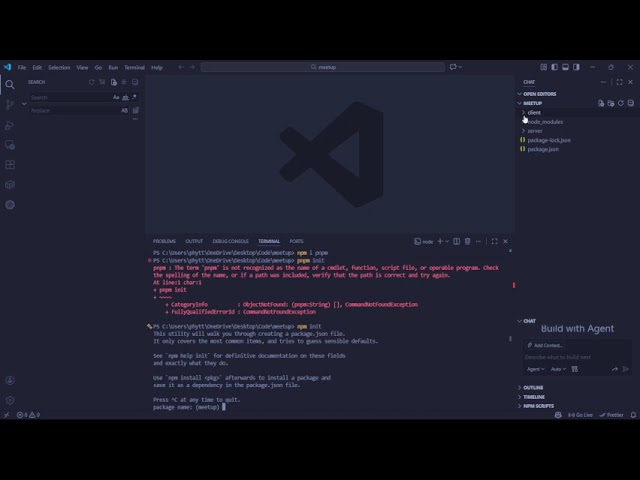Toggle Primary Side Bar visibility
Image resolution: width=640 pixels, height=480 pixels.
tap(554, 67)
